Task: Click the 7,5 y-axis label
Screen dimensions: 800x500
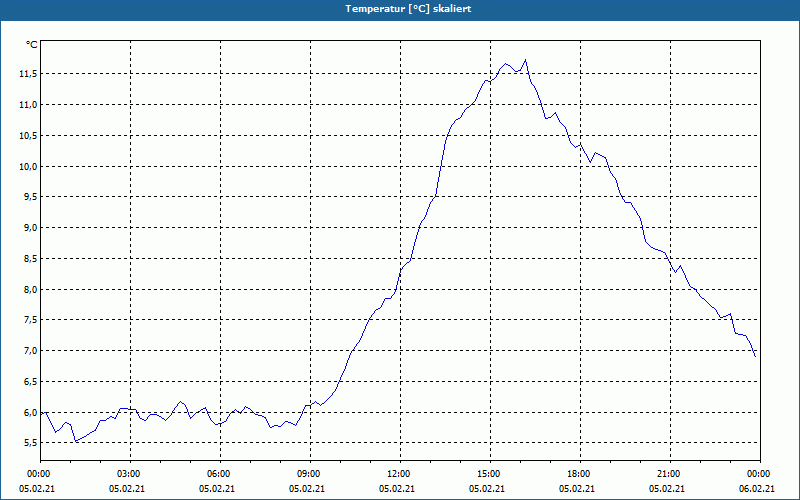Action: click(30, 320)
